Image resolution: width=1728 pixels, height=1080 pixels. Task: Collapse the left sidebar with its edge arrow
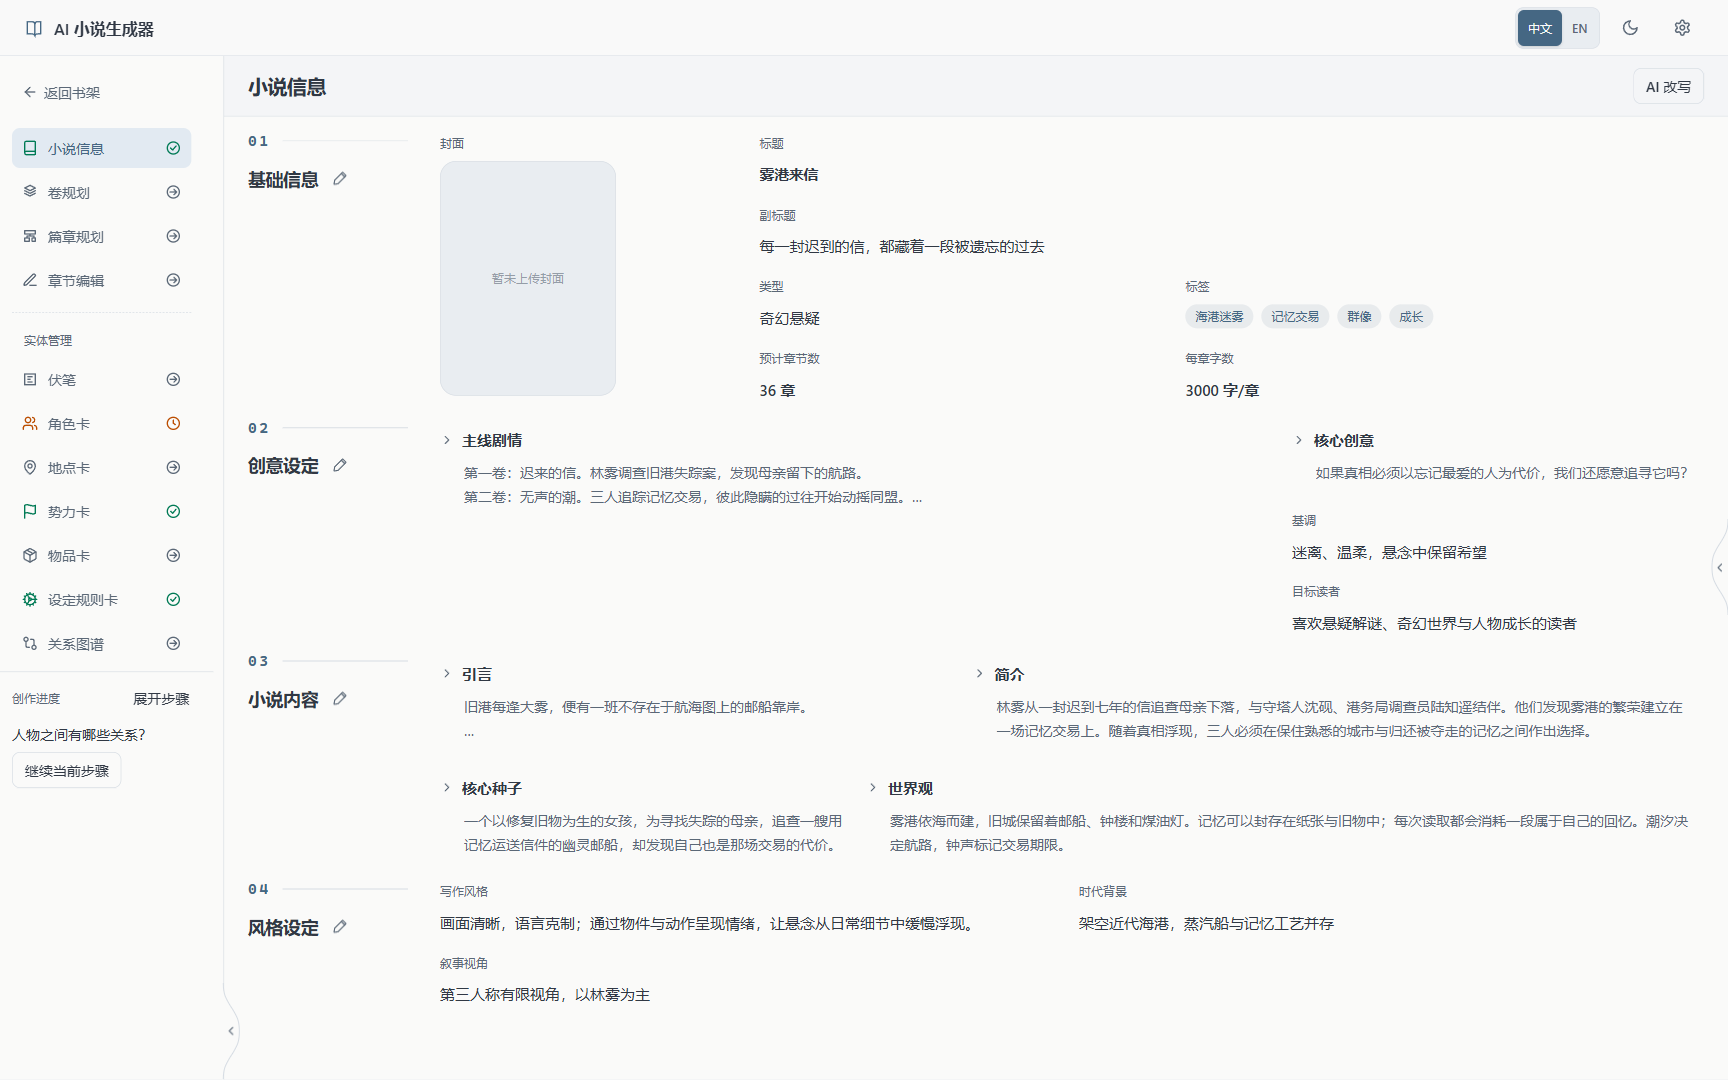231,1031
